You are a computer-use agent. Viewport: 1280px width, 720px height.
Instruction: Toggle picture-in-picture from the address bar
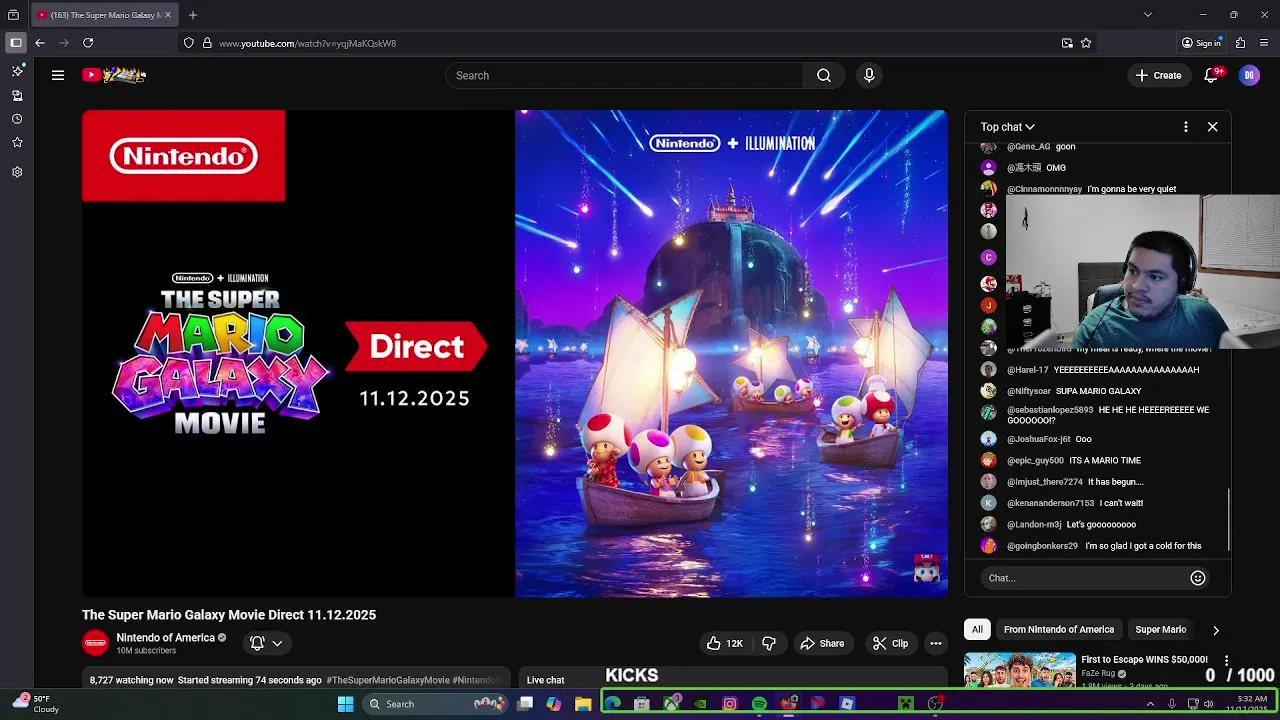(x=1067, y=43)
